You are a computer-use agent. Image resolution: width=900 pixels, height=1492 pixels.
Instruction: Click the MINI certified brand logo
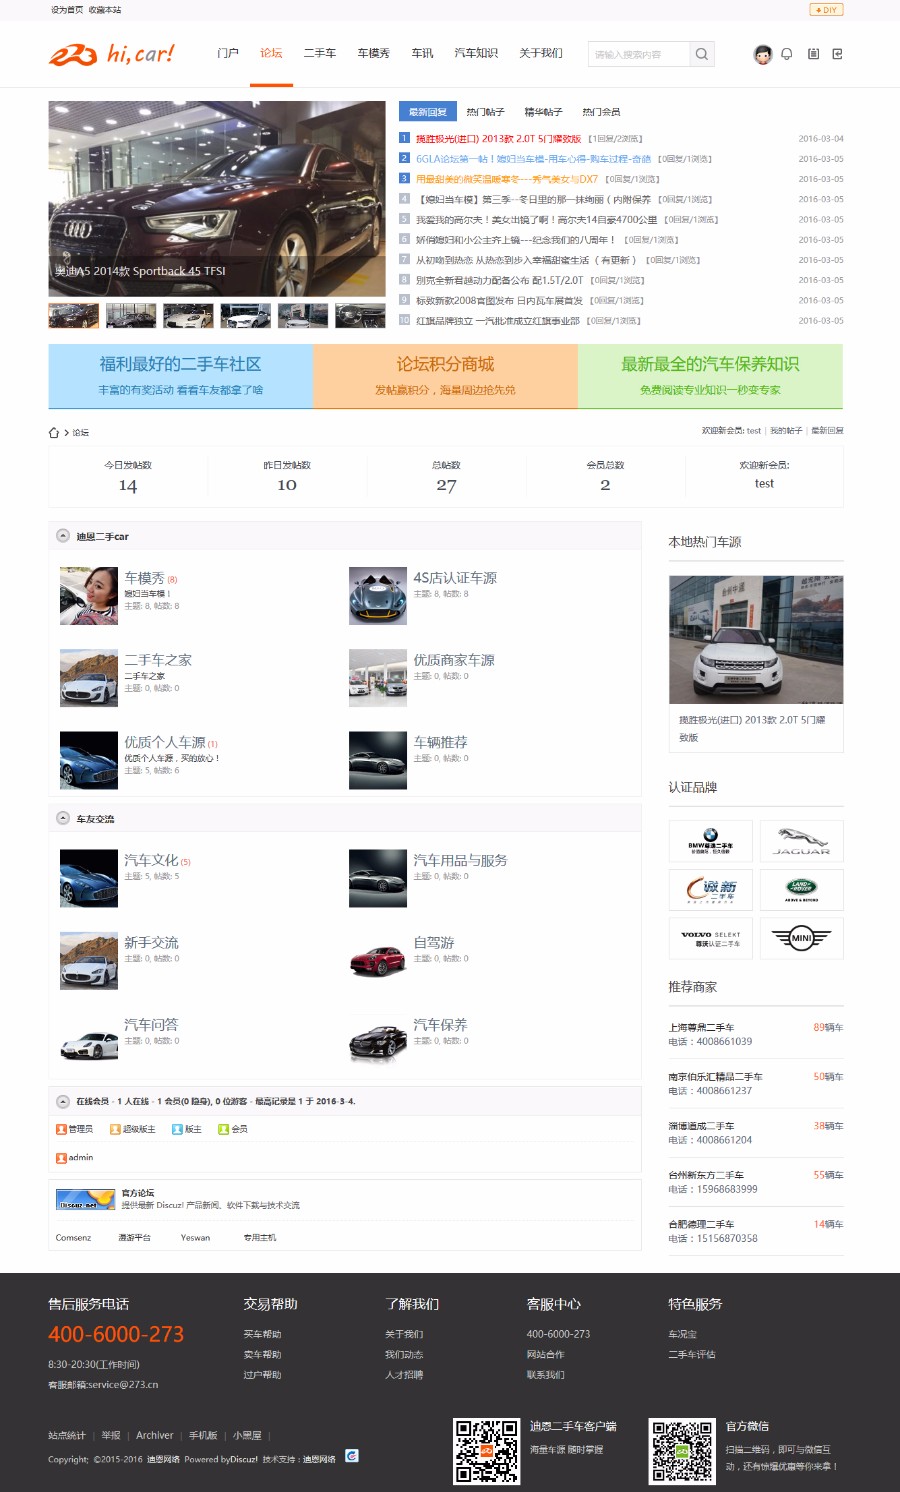pyautogui.click(x=801, y=938)
